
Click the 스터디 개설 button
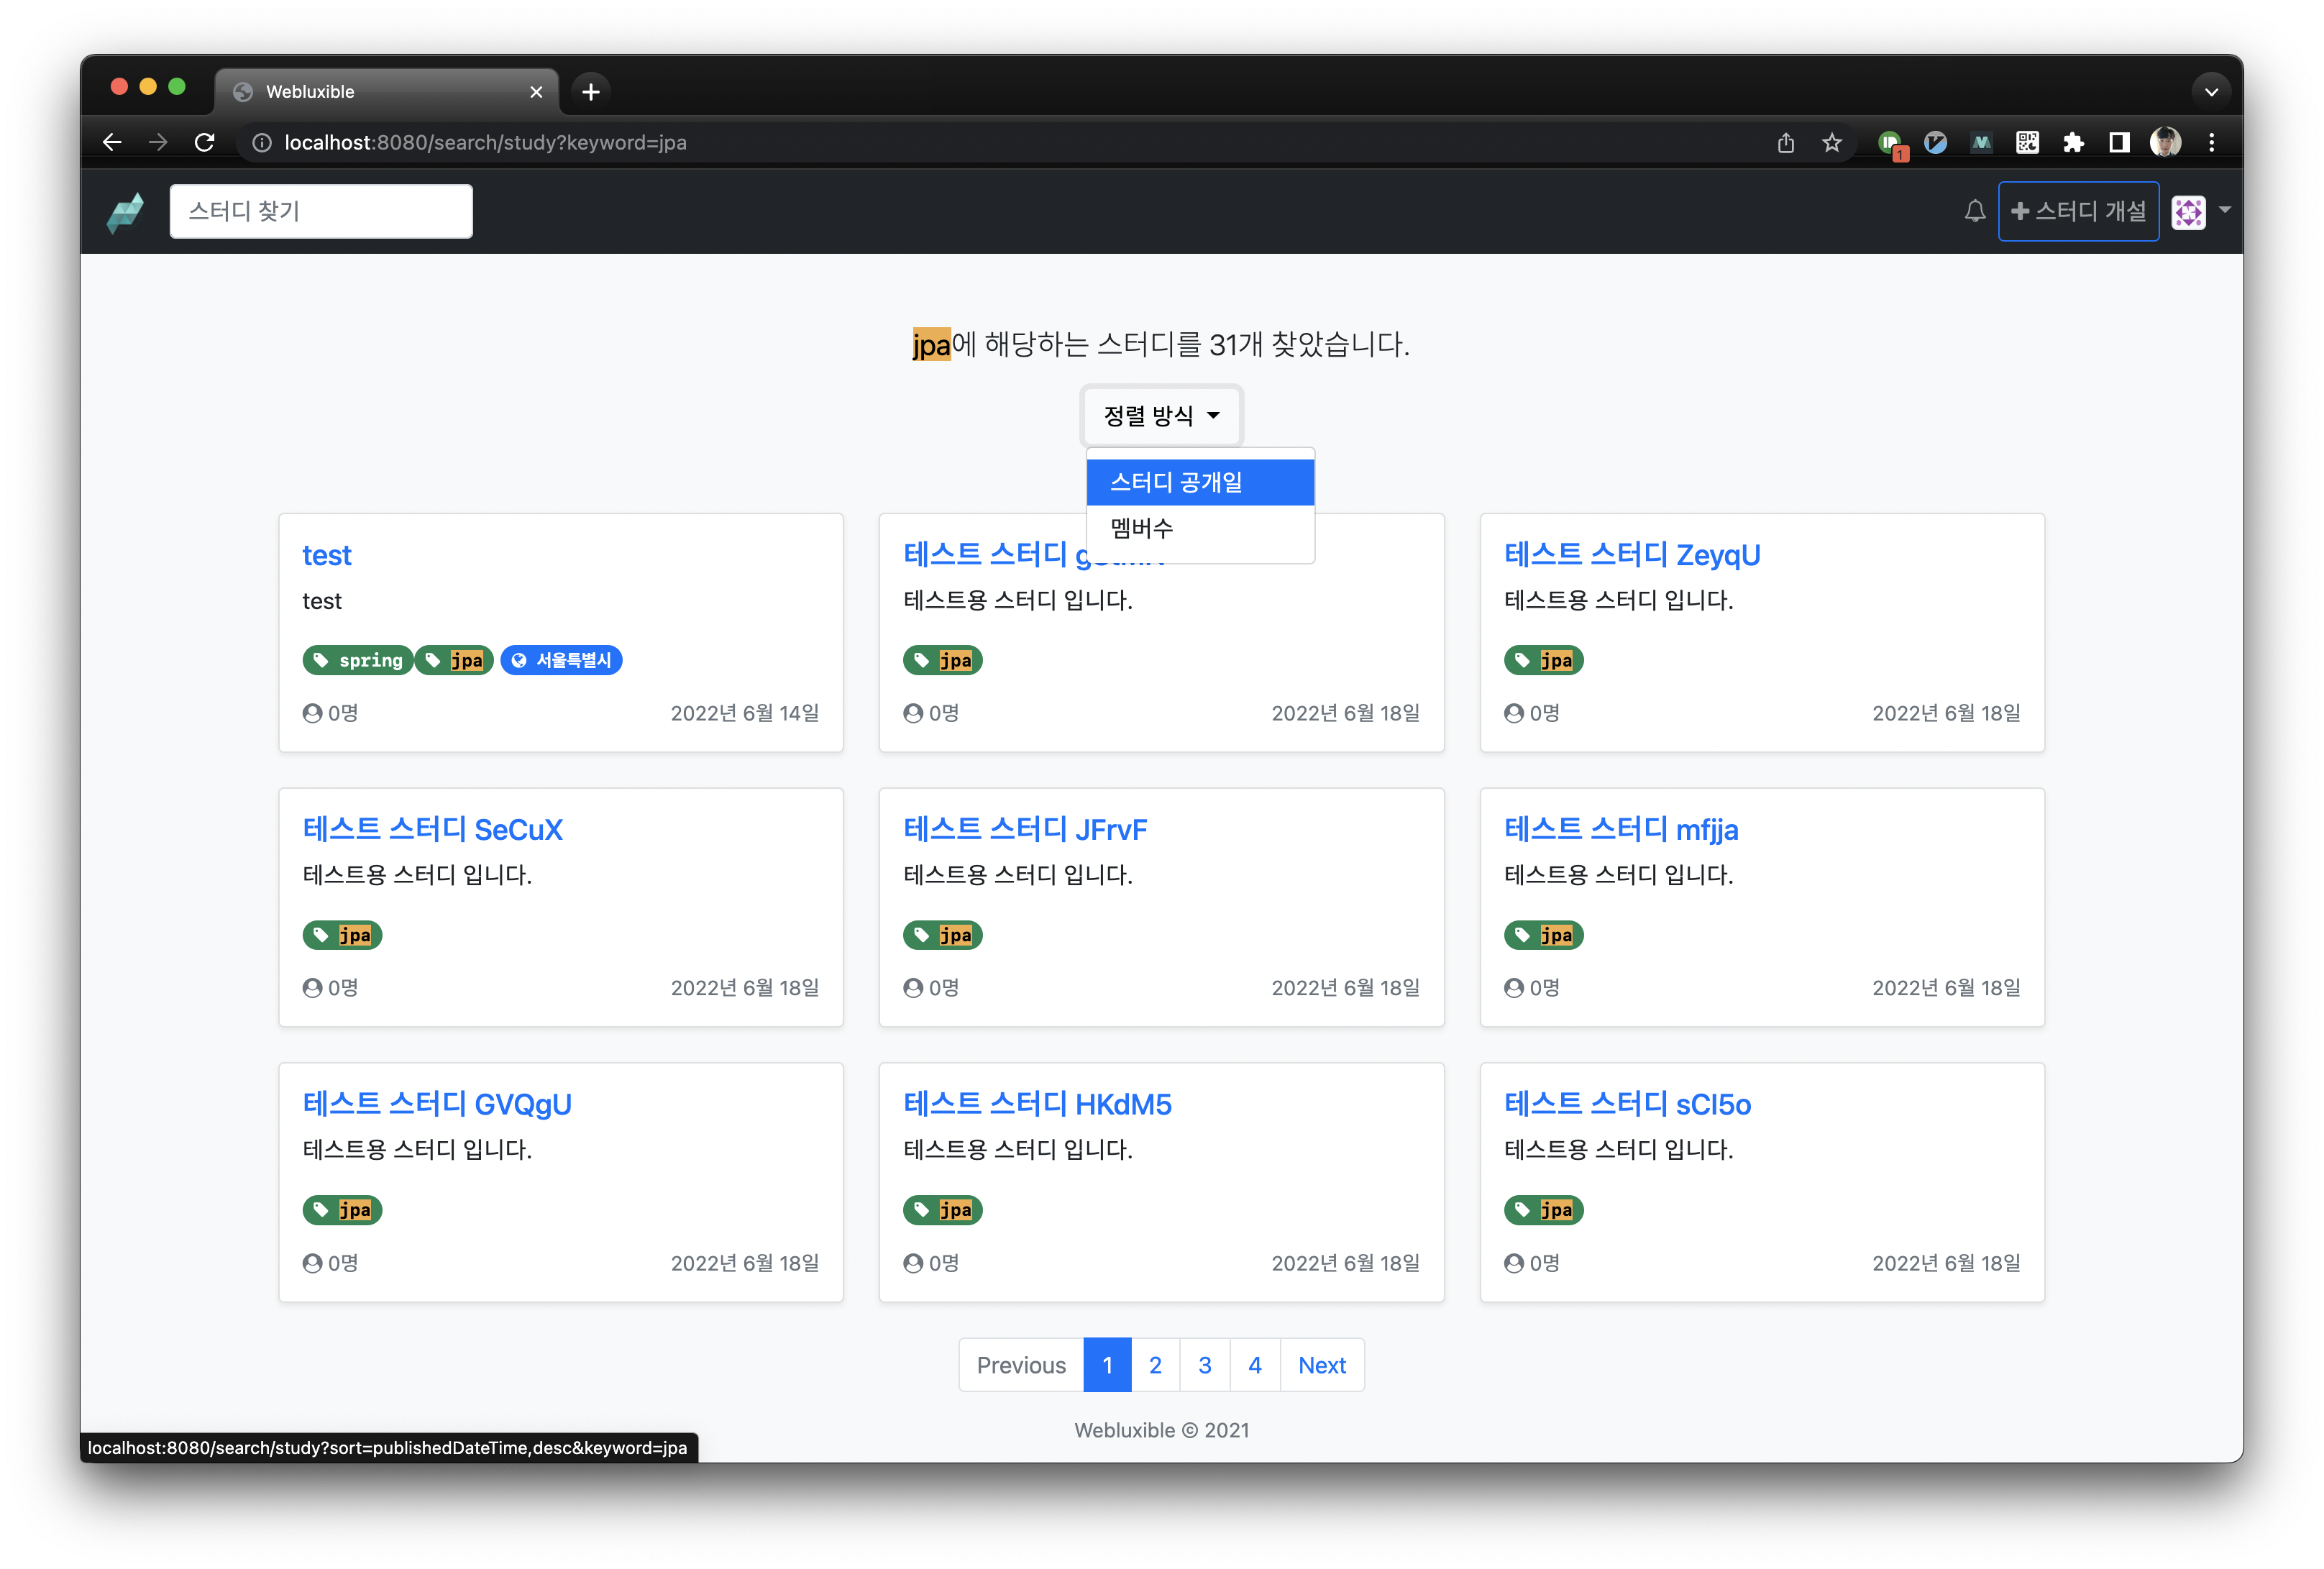(2078, 212)
